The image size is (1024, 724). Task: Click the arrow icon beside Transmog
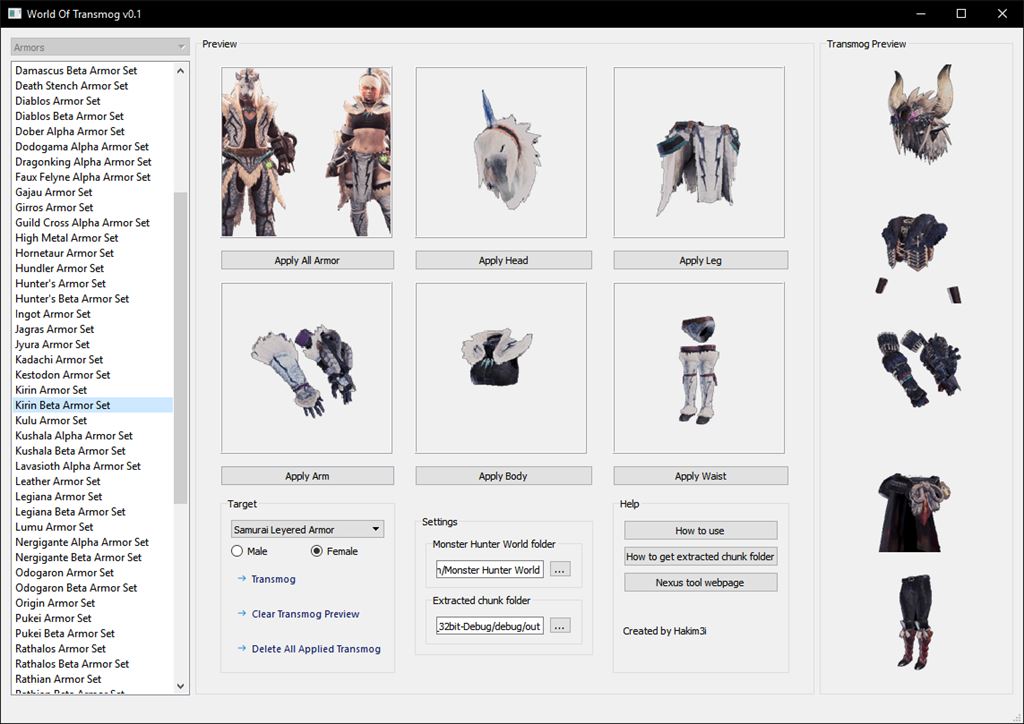(242, 578)
